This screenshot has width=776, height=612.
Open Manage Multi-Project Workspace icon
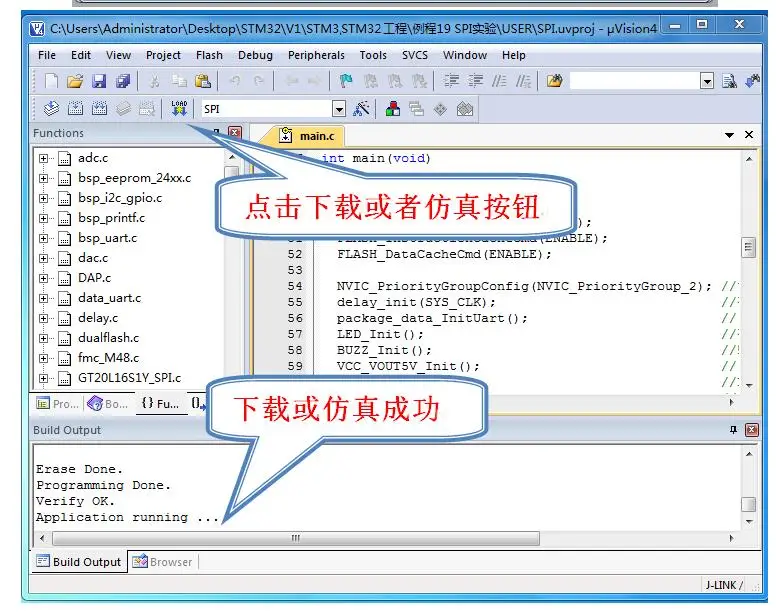(x=416, y=108)
